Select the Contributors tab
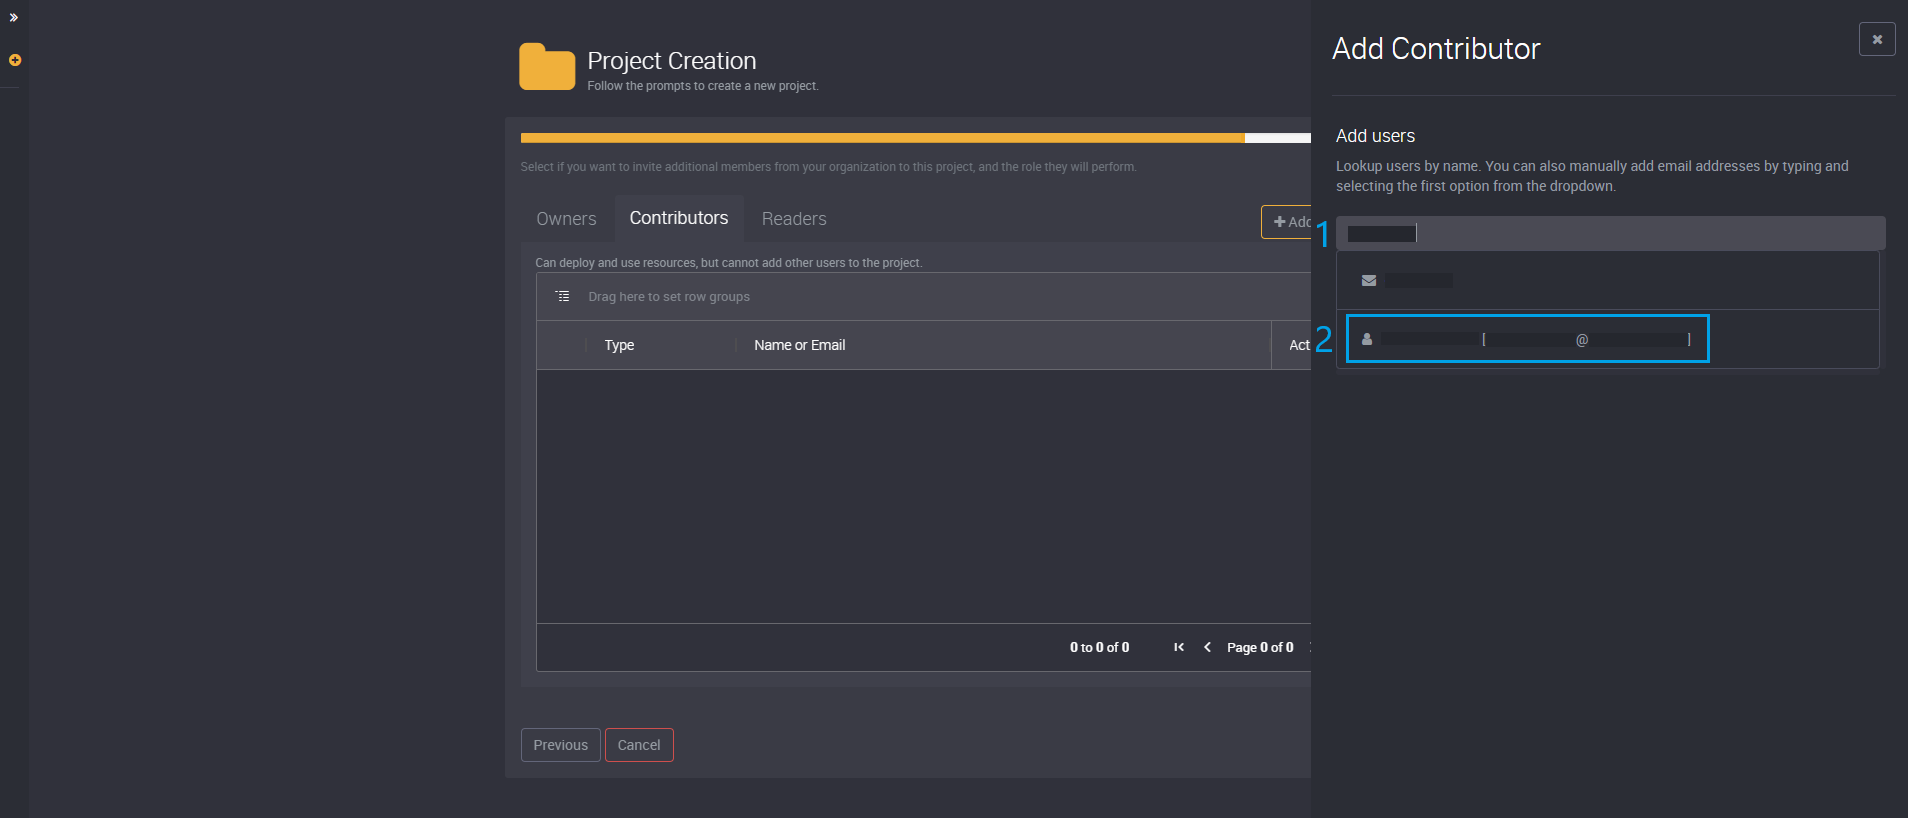Image resolution: width=1908 pixels, height=818 pixels. [x=679, y=218]
